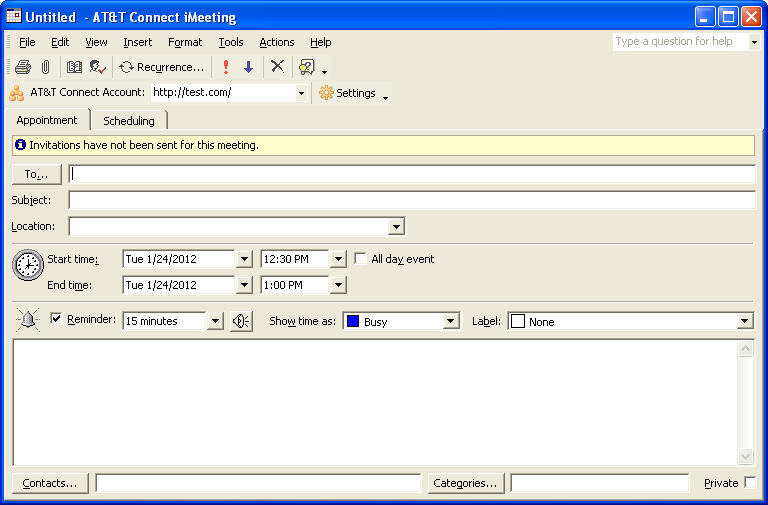768x505 pixels.
Task: Click body scrollbar down arrow
Action: pos(745,457)
